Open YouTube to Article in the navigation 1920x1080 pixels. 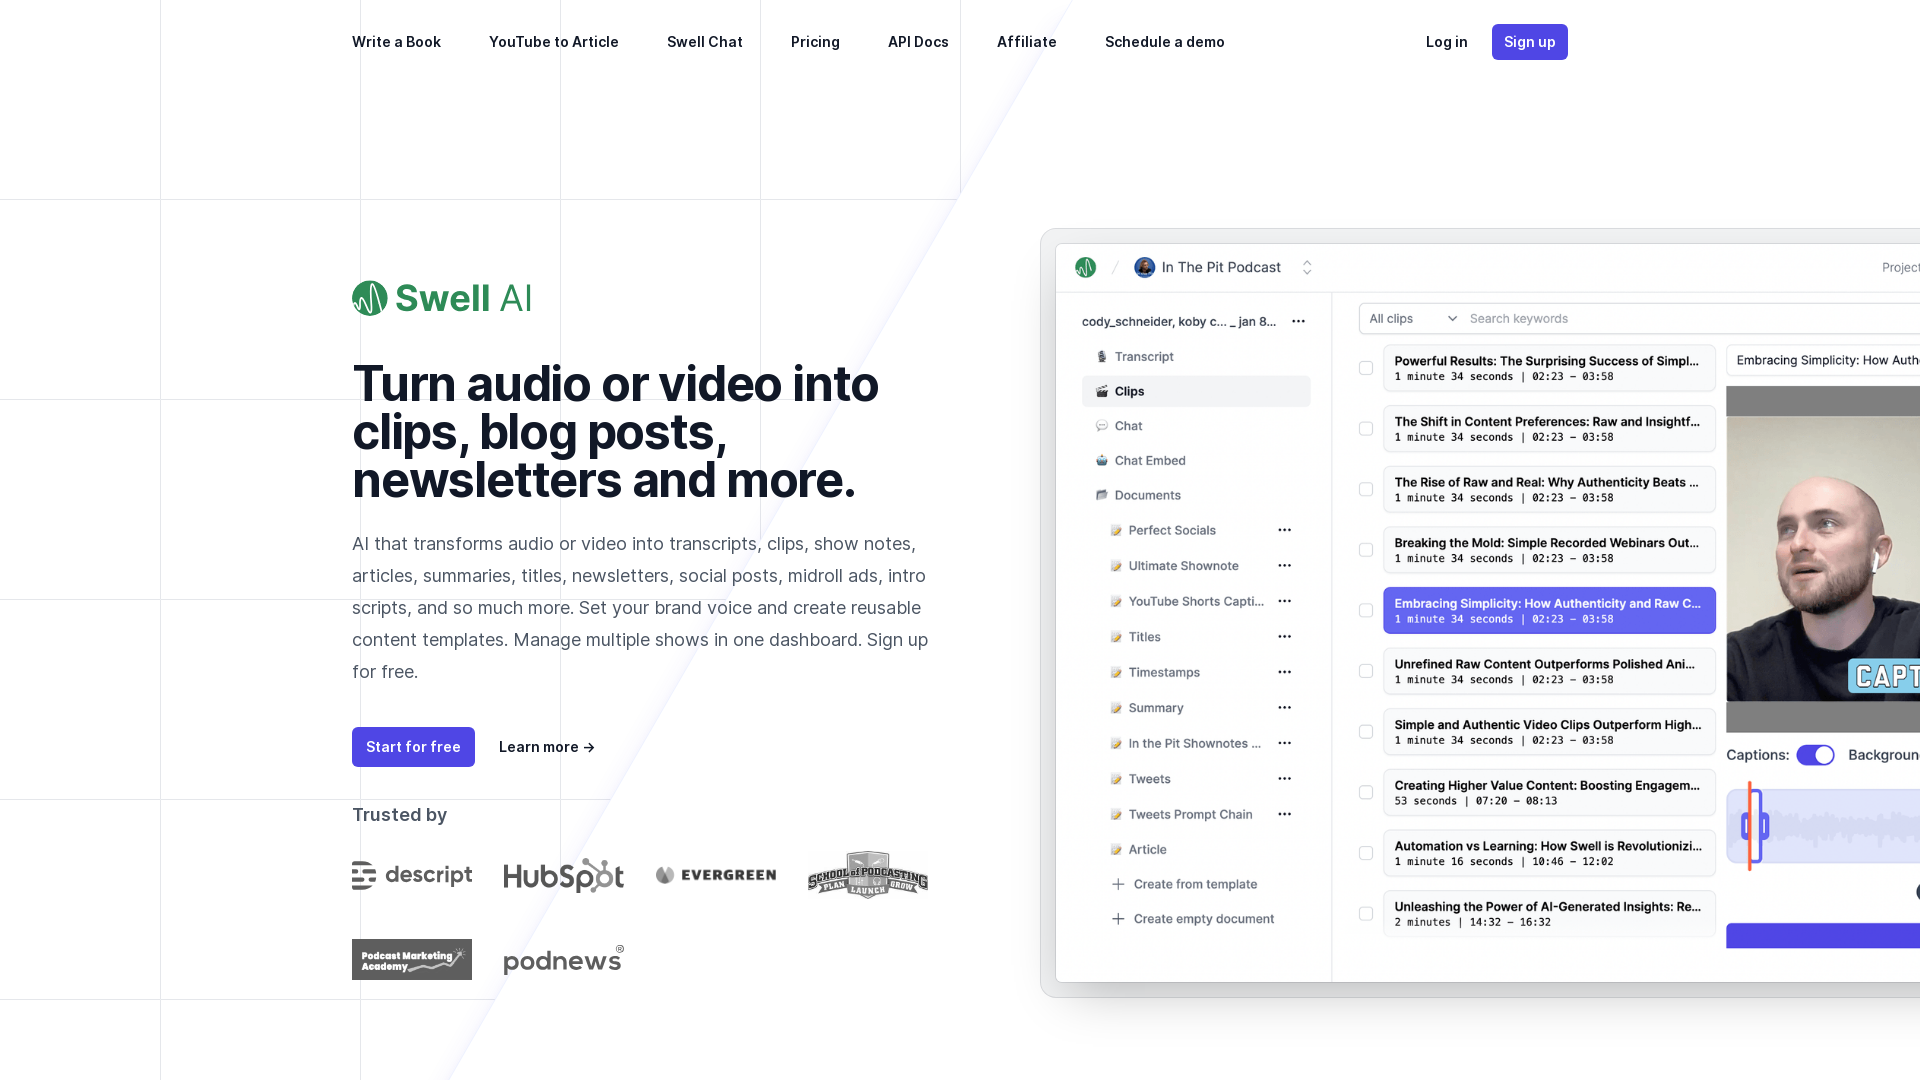tap(553, 42)
